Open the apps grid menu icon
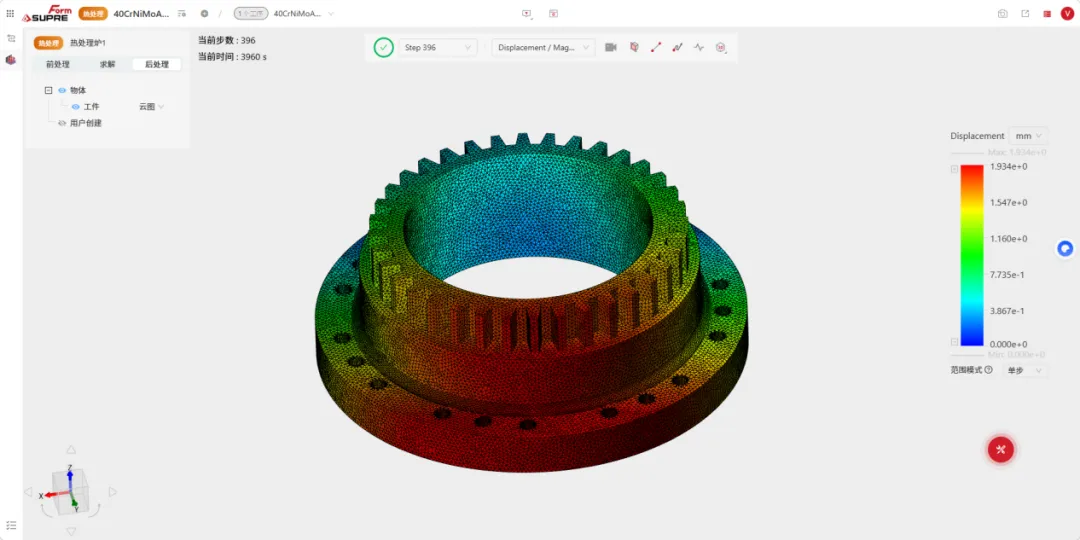 coord(10,13)
